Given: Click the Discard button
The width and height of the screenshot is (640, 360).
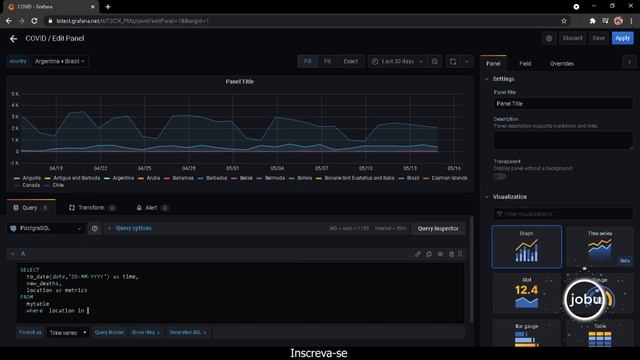Looking at the screenshot, I should click(572, 38).
